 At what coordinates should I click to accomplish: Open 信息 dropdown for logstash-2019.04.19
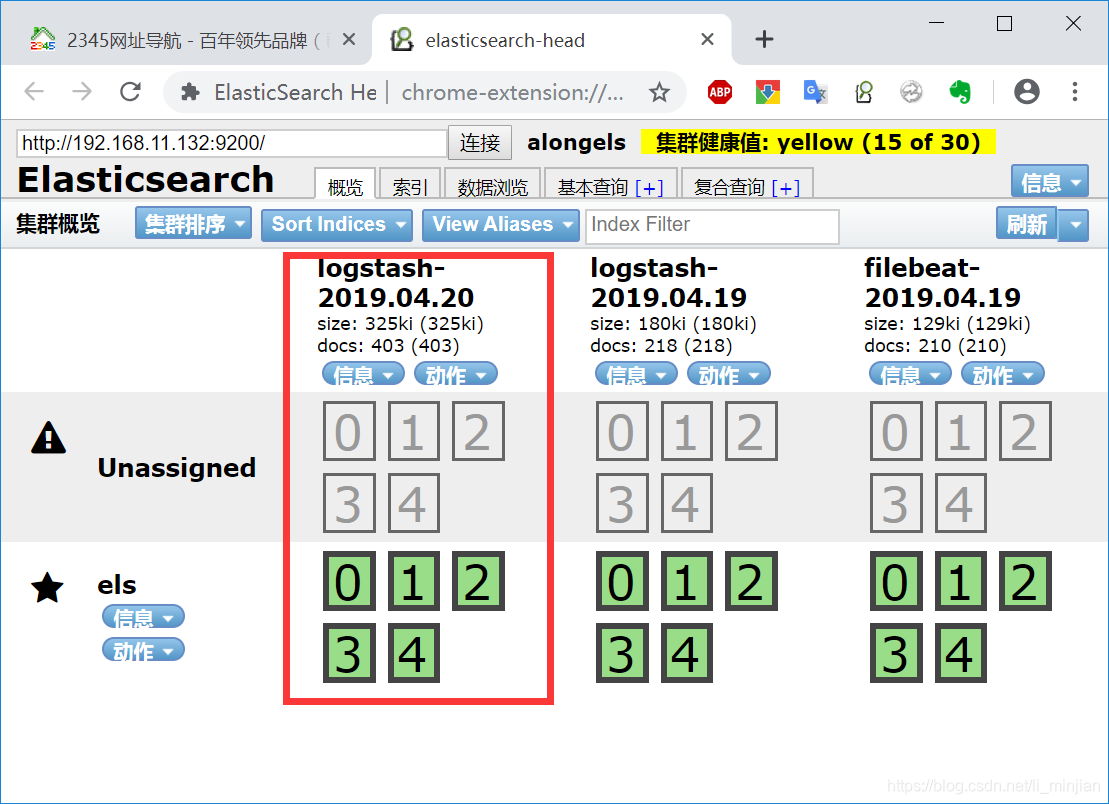tap(637, 374)
